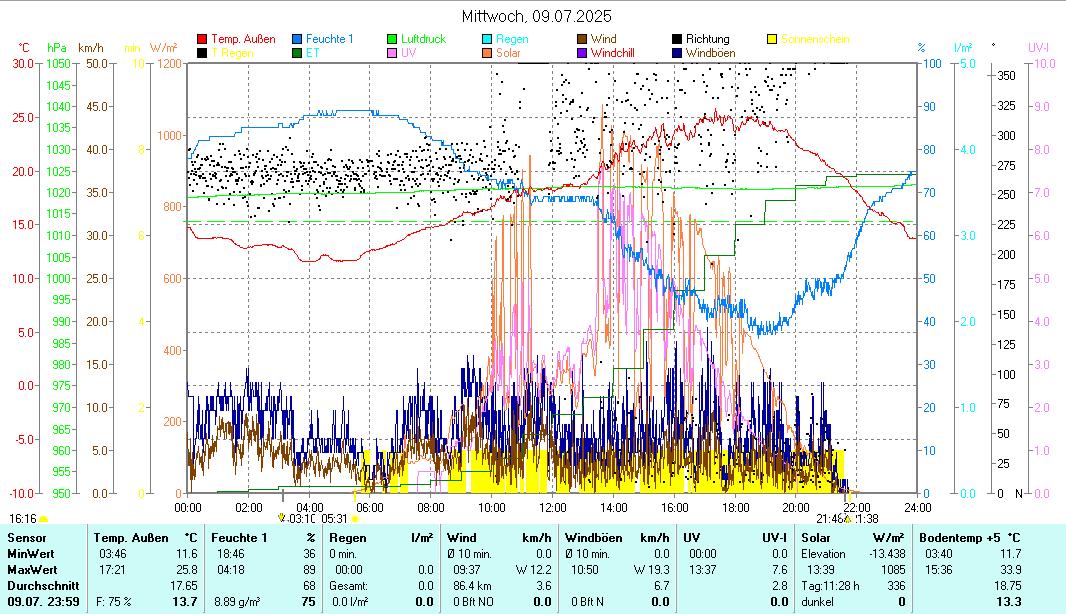
Task: Click the Bodentemp max value 33.9
Action: pos(1010,570)
